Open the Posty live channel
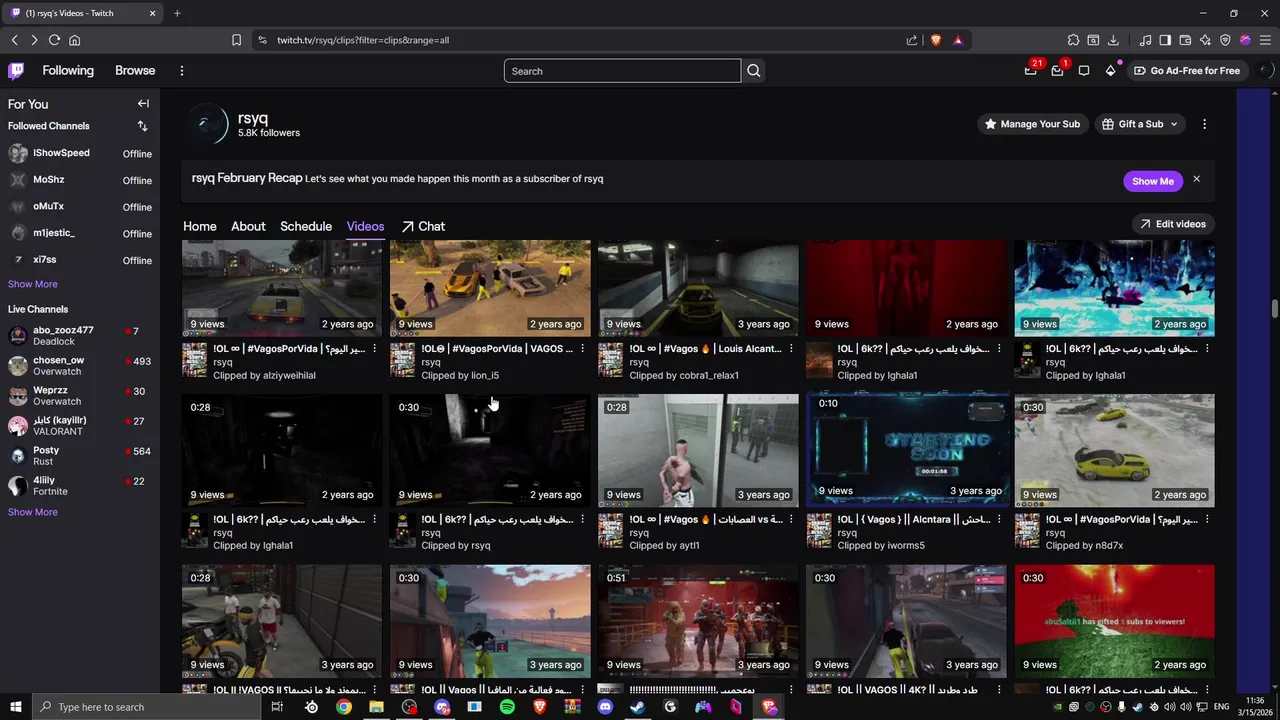The image size is (1280, 720). 80,456
